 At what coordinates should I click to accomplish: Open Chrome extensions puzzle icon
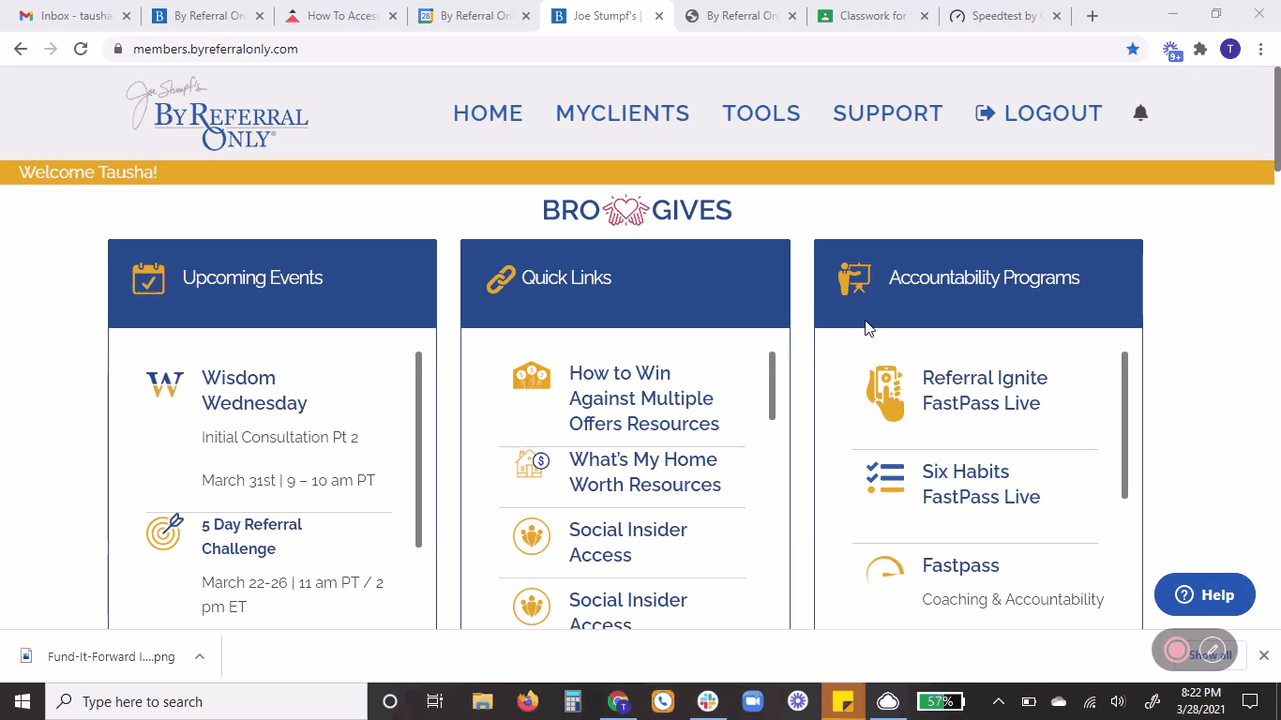click(x=1201, y=49)
